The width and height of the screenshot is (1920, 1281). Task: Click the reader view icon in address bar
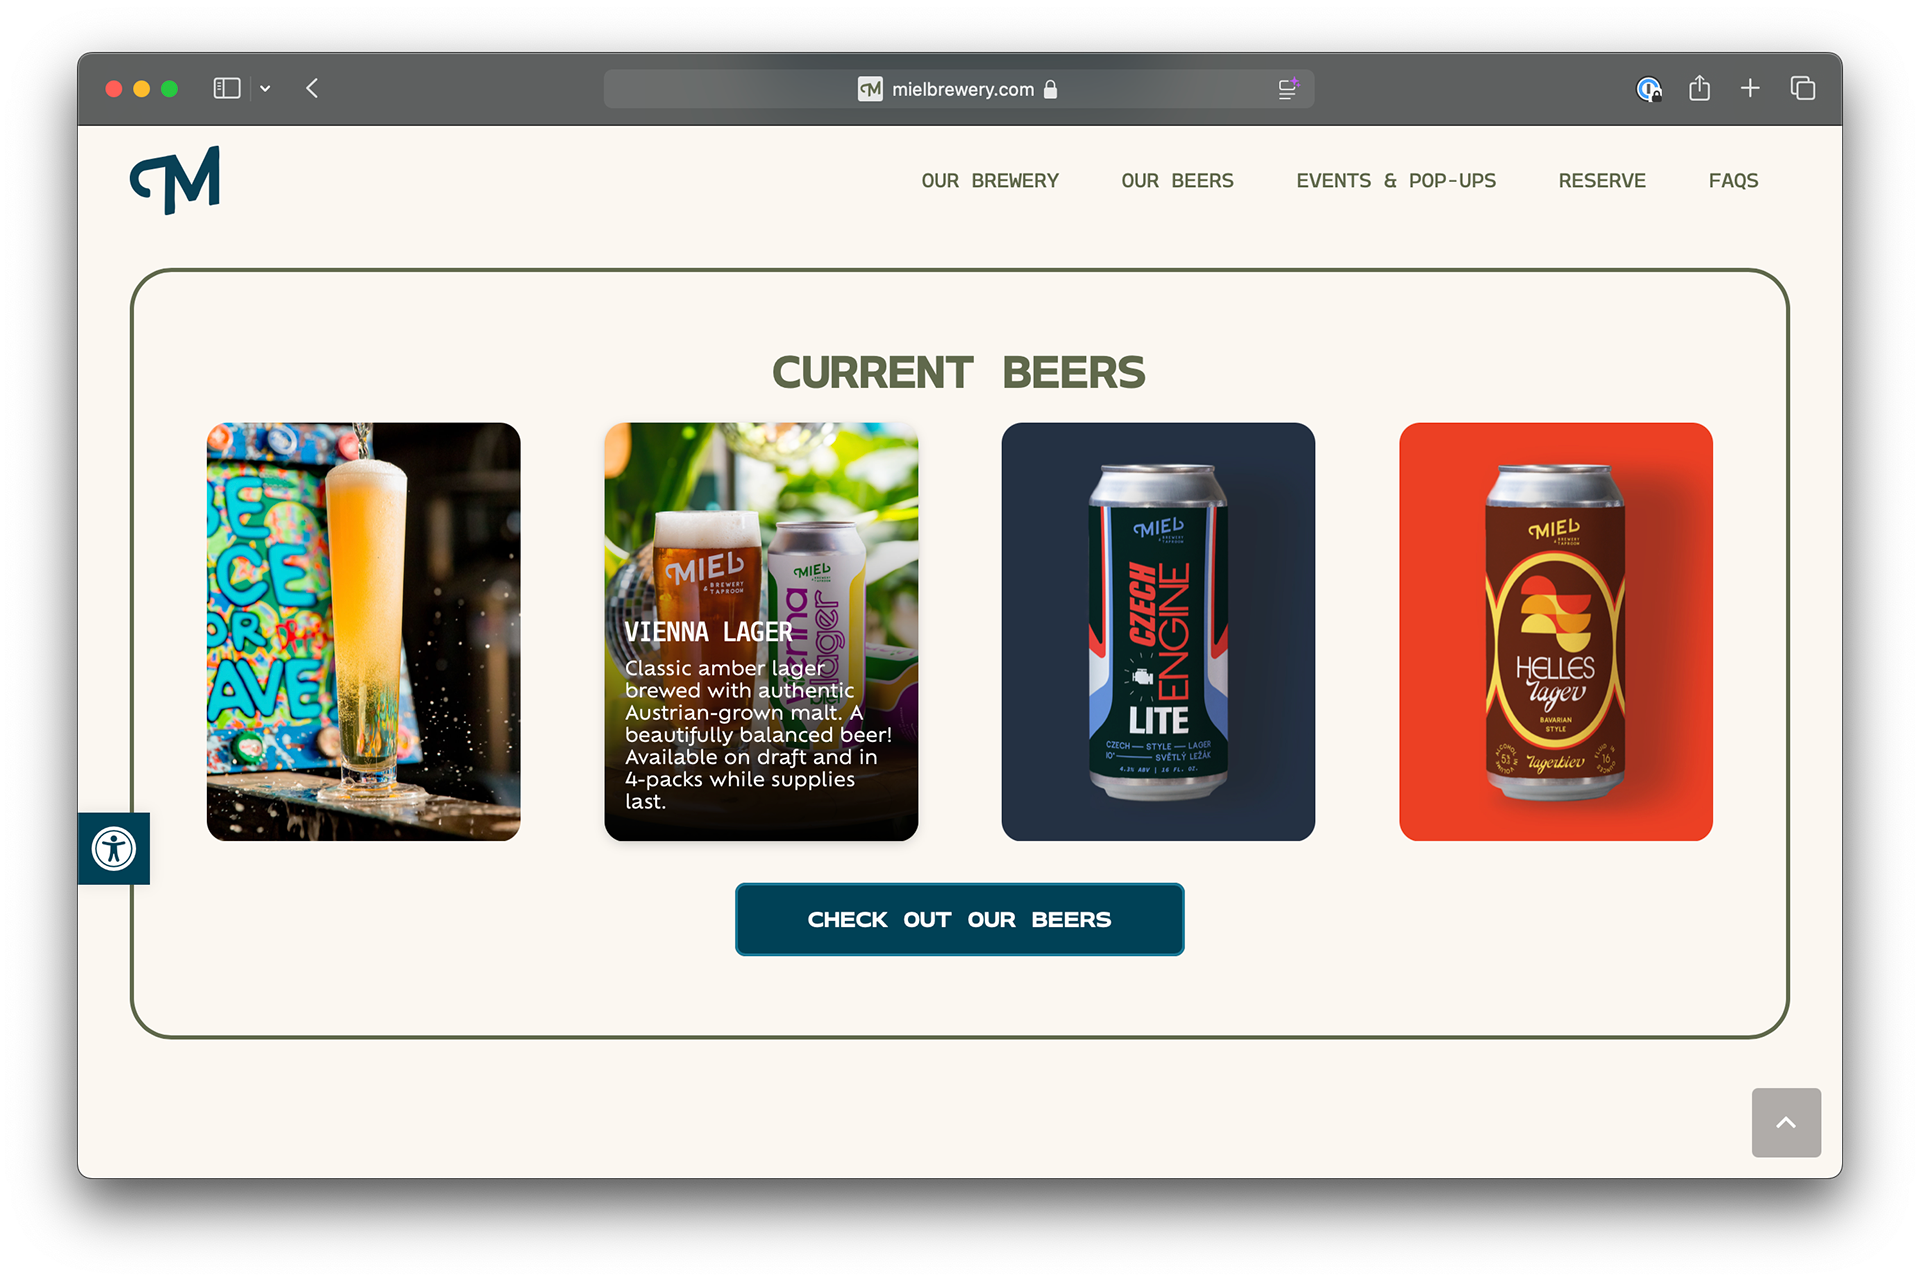1288,89
